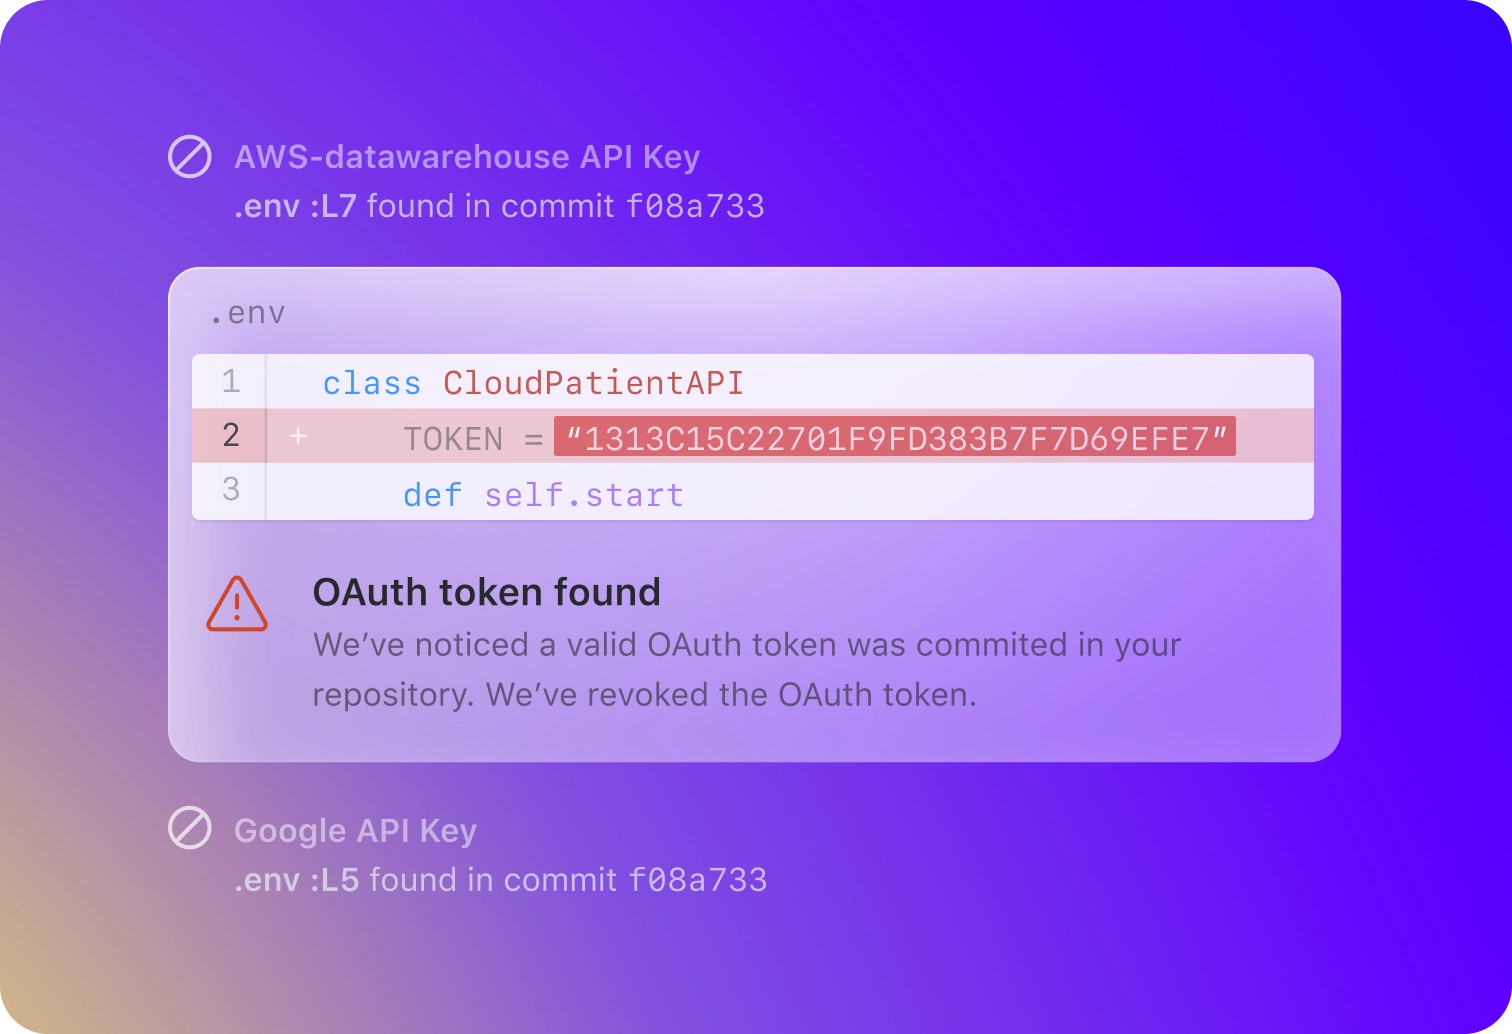Click the red warning triangle icon

pos(237,604)
